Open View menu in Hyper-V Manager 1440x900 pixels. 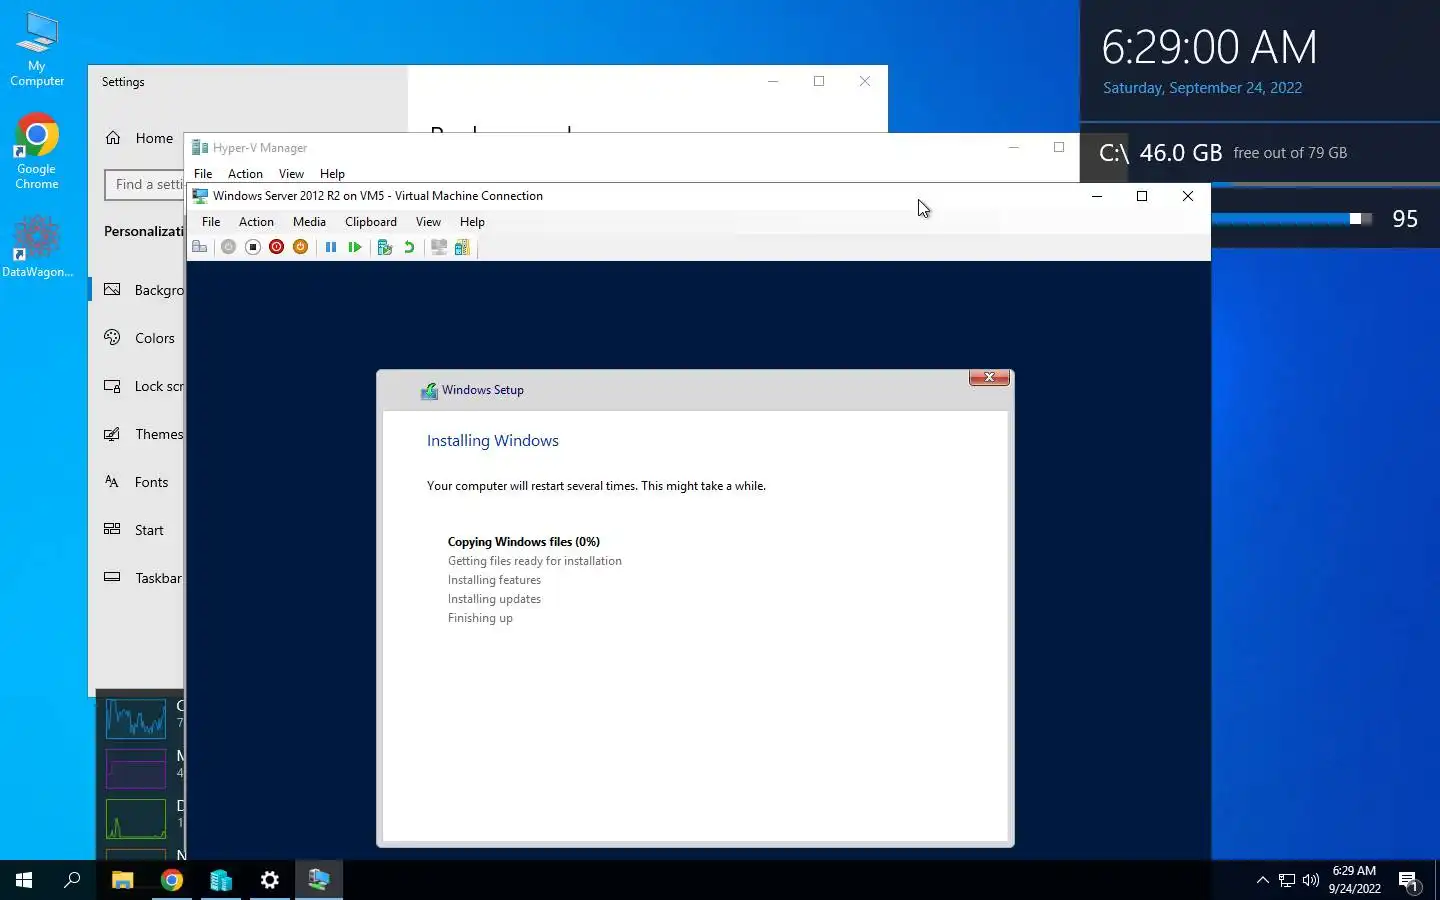(x=291, y=174)
